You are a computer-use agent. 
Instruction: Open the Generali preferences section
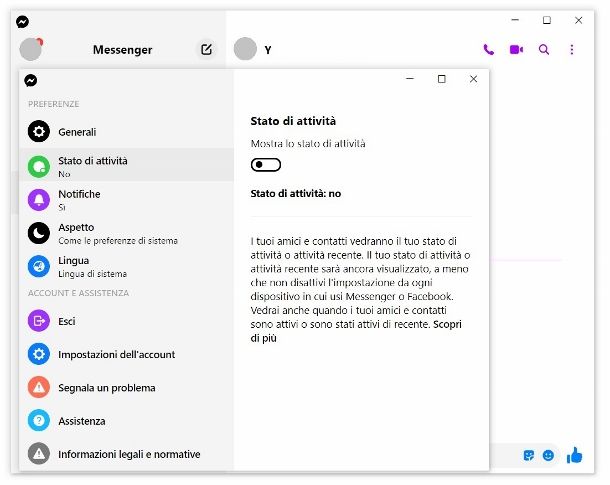(126, 131)
